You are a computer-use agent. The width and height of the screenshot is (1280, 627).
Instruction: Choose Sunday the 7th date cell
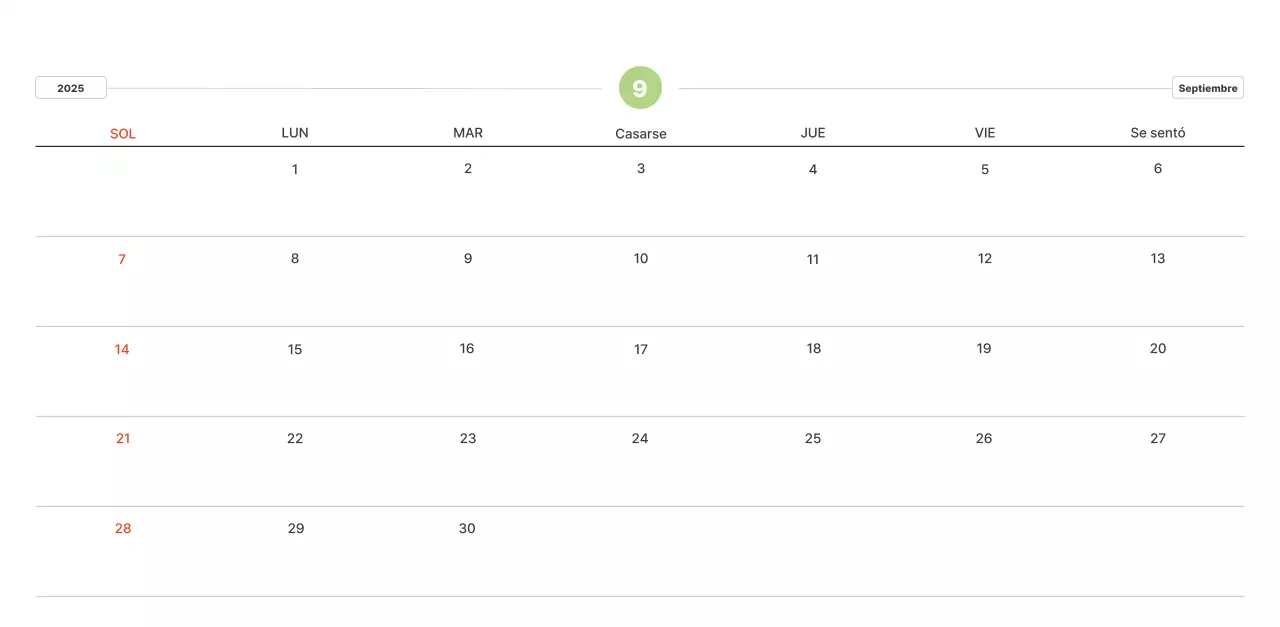pos(122,259)
